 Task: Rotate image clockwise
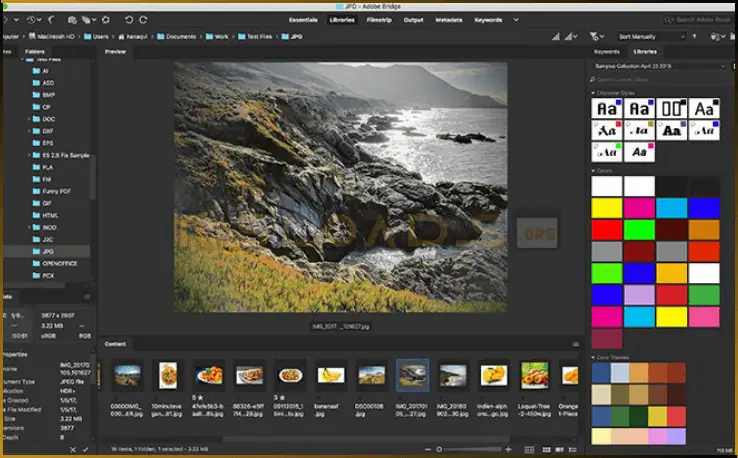pos(144,20)
